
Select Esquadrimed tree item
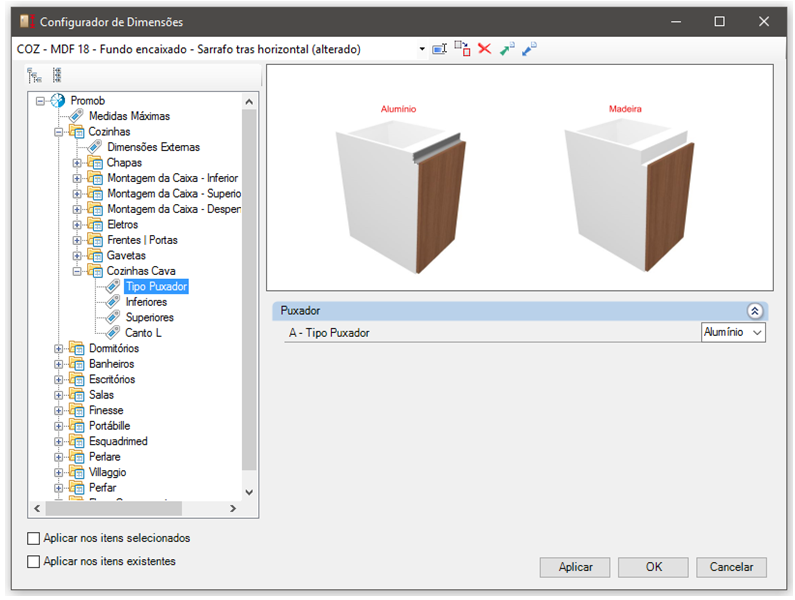[x=118, y=441]
